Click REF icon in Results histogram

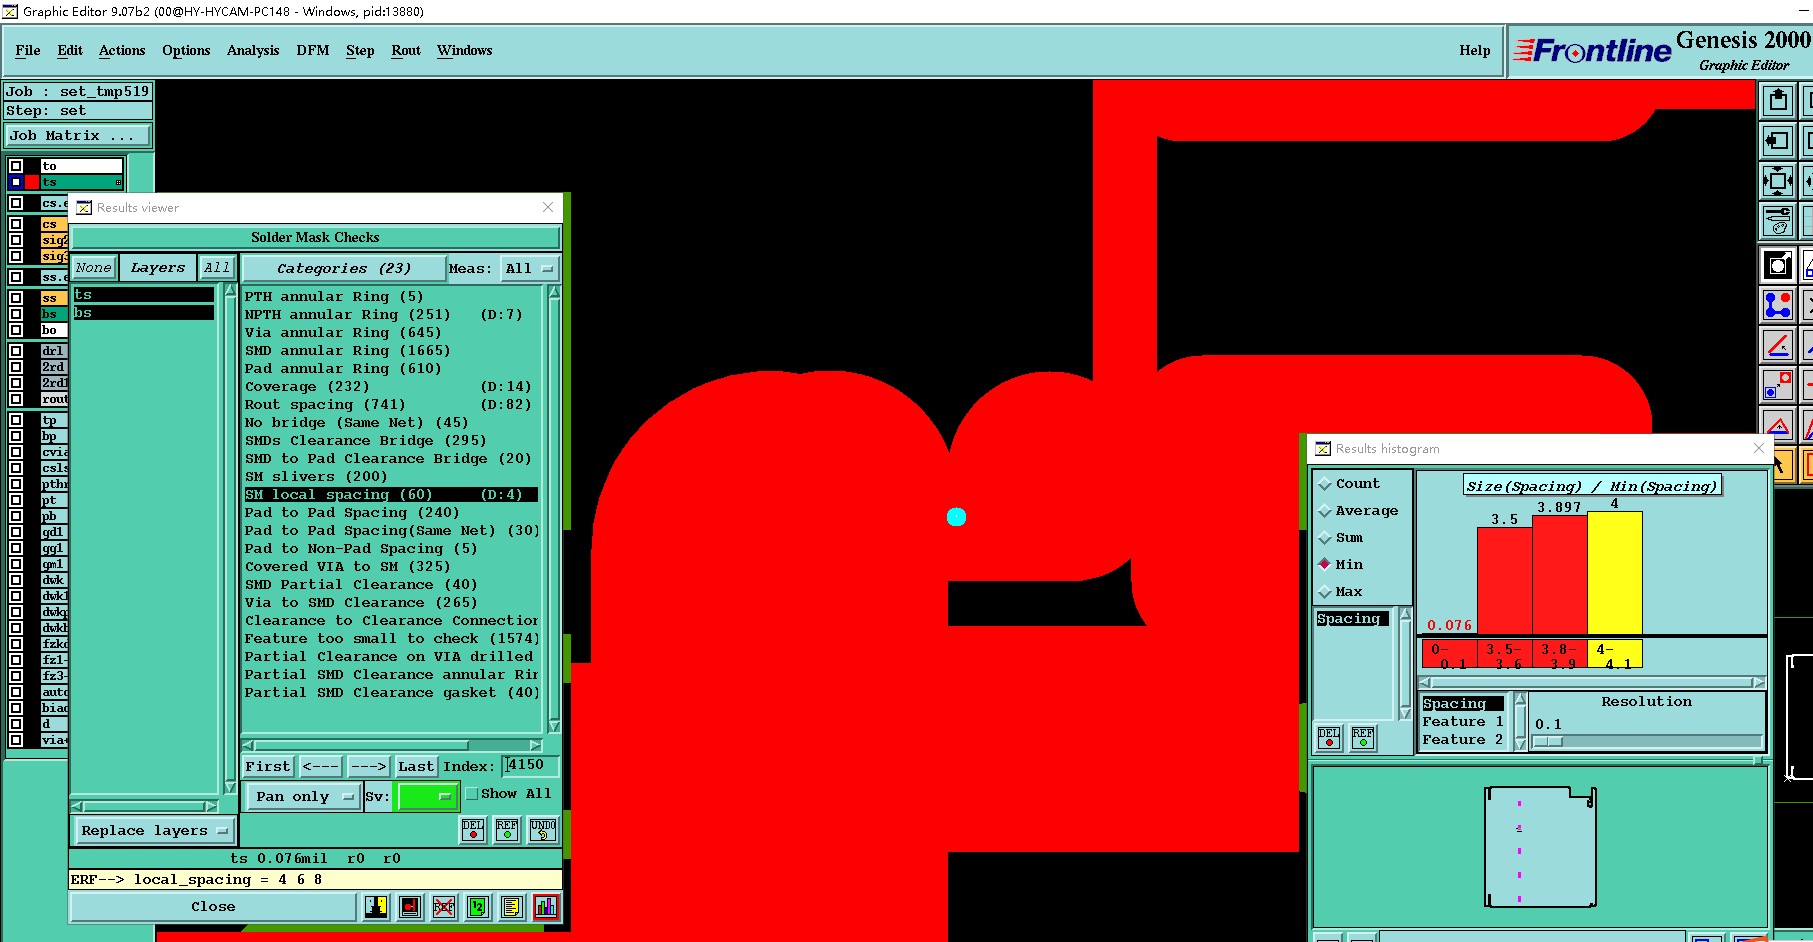[1362, 738]
